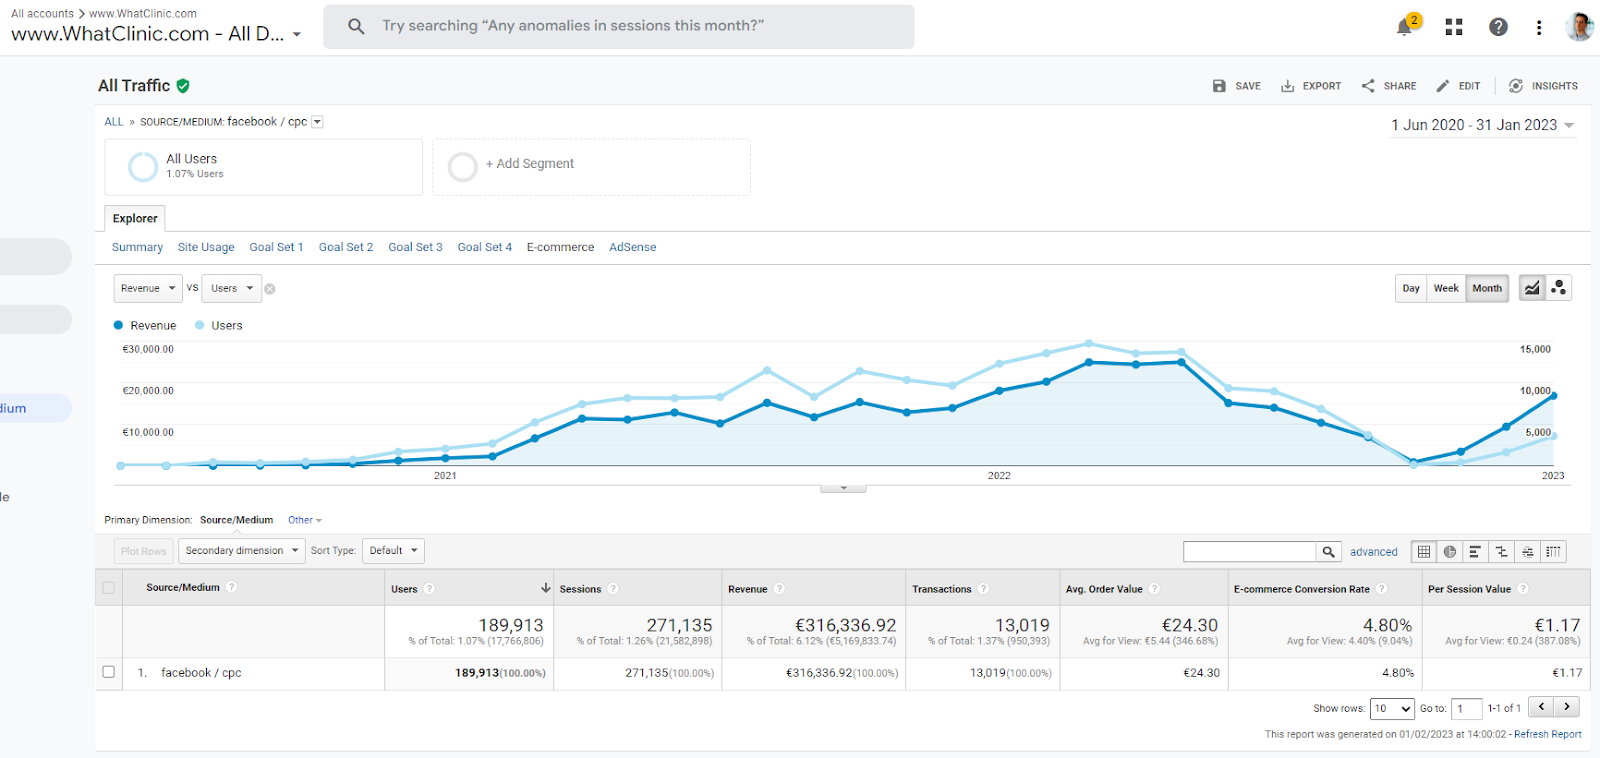This screenshot has width=1600, height=758.
Task: Click the table search input field
Action: pos(1249,551)
